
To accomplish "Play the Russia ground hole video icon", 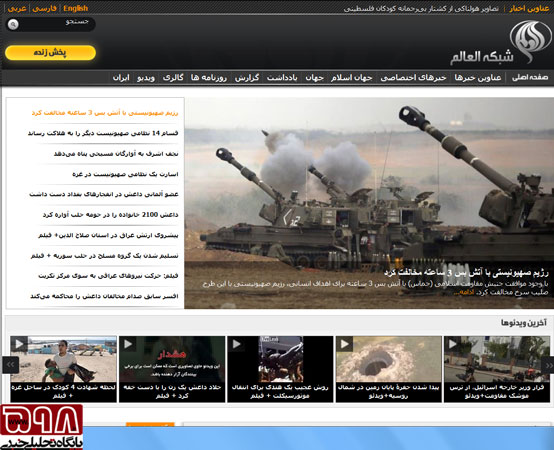I will tap(344, 343).
